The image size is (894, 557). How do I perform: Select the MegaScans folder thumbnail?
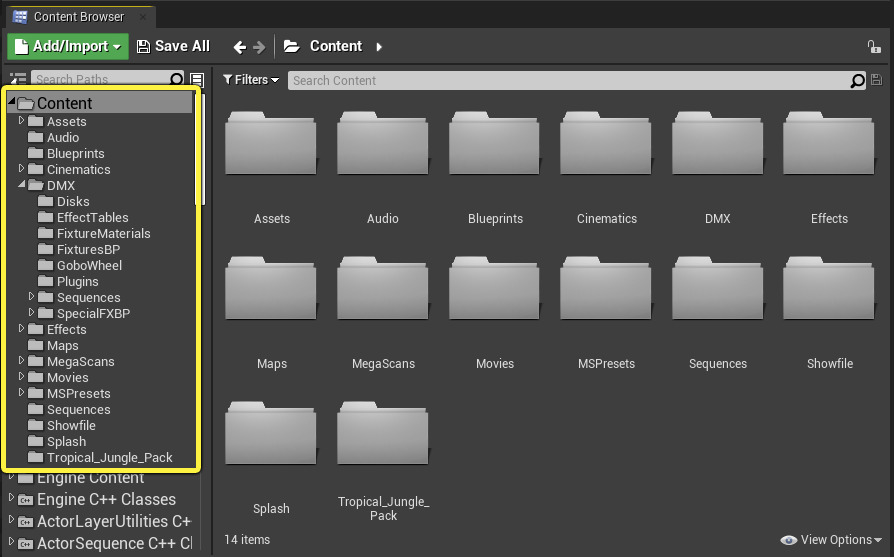click(383, 288)
